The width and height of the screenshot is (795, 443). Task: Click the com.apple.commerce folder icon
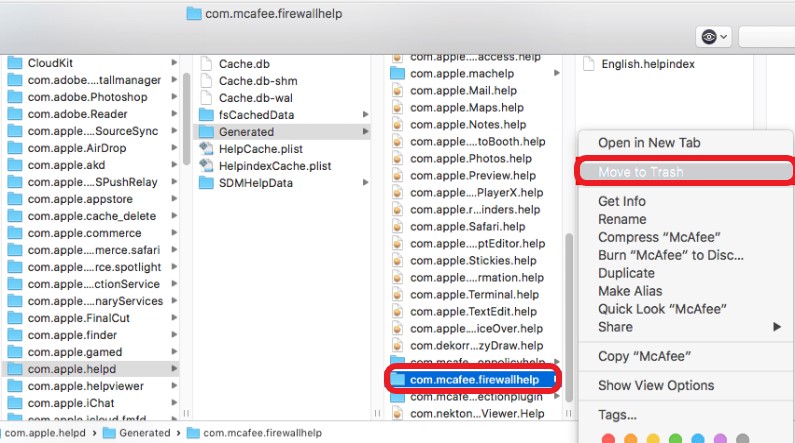tap(15, 233)
